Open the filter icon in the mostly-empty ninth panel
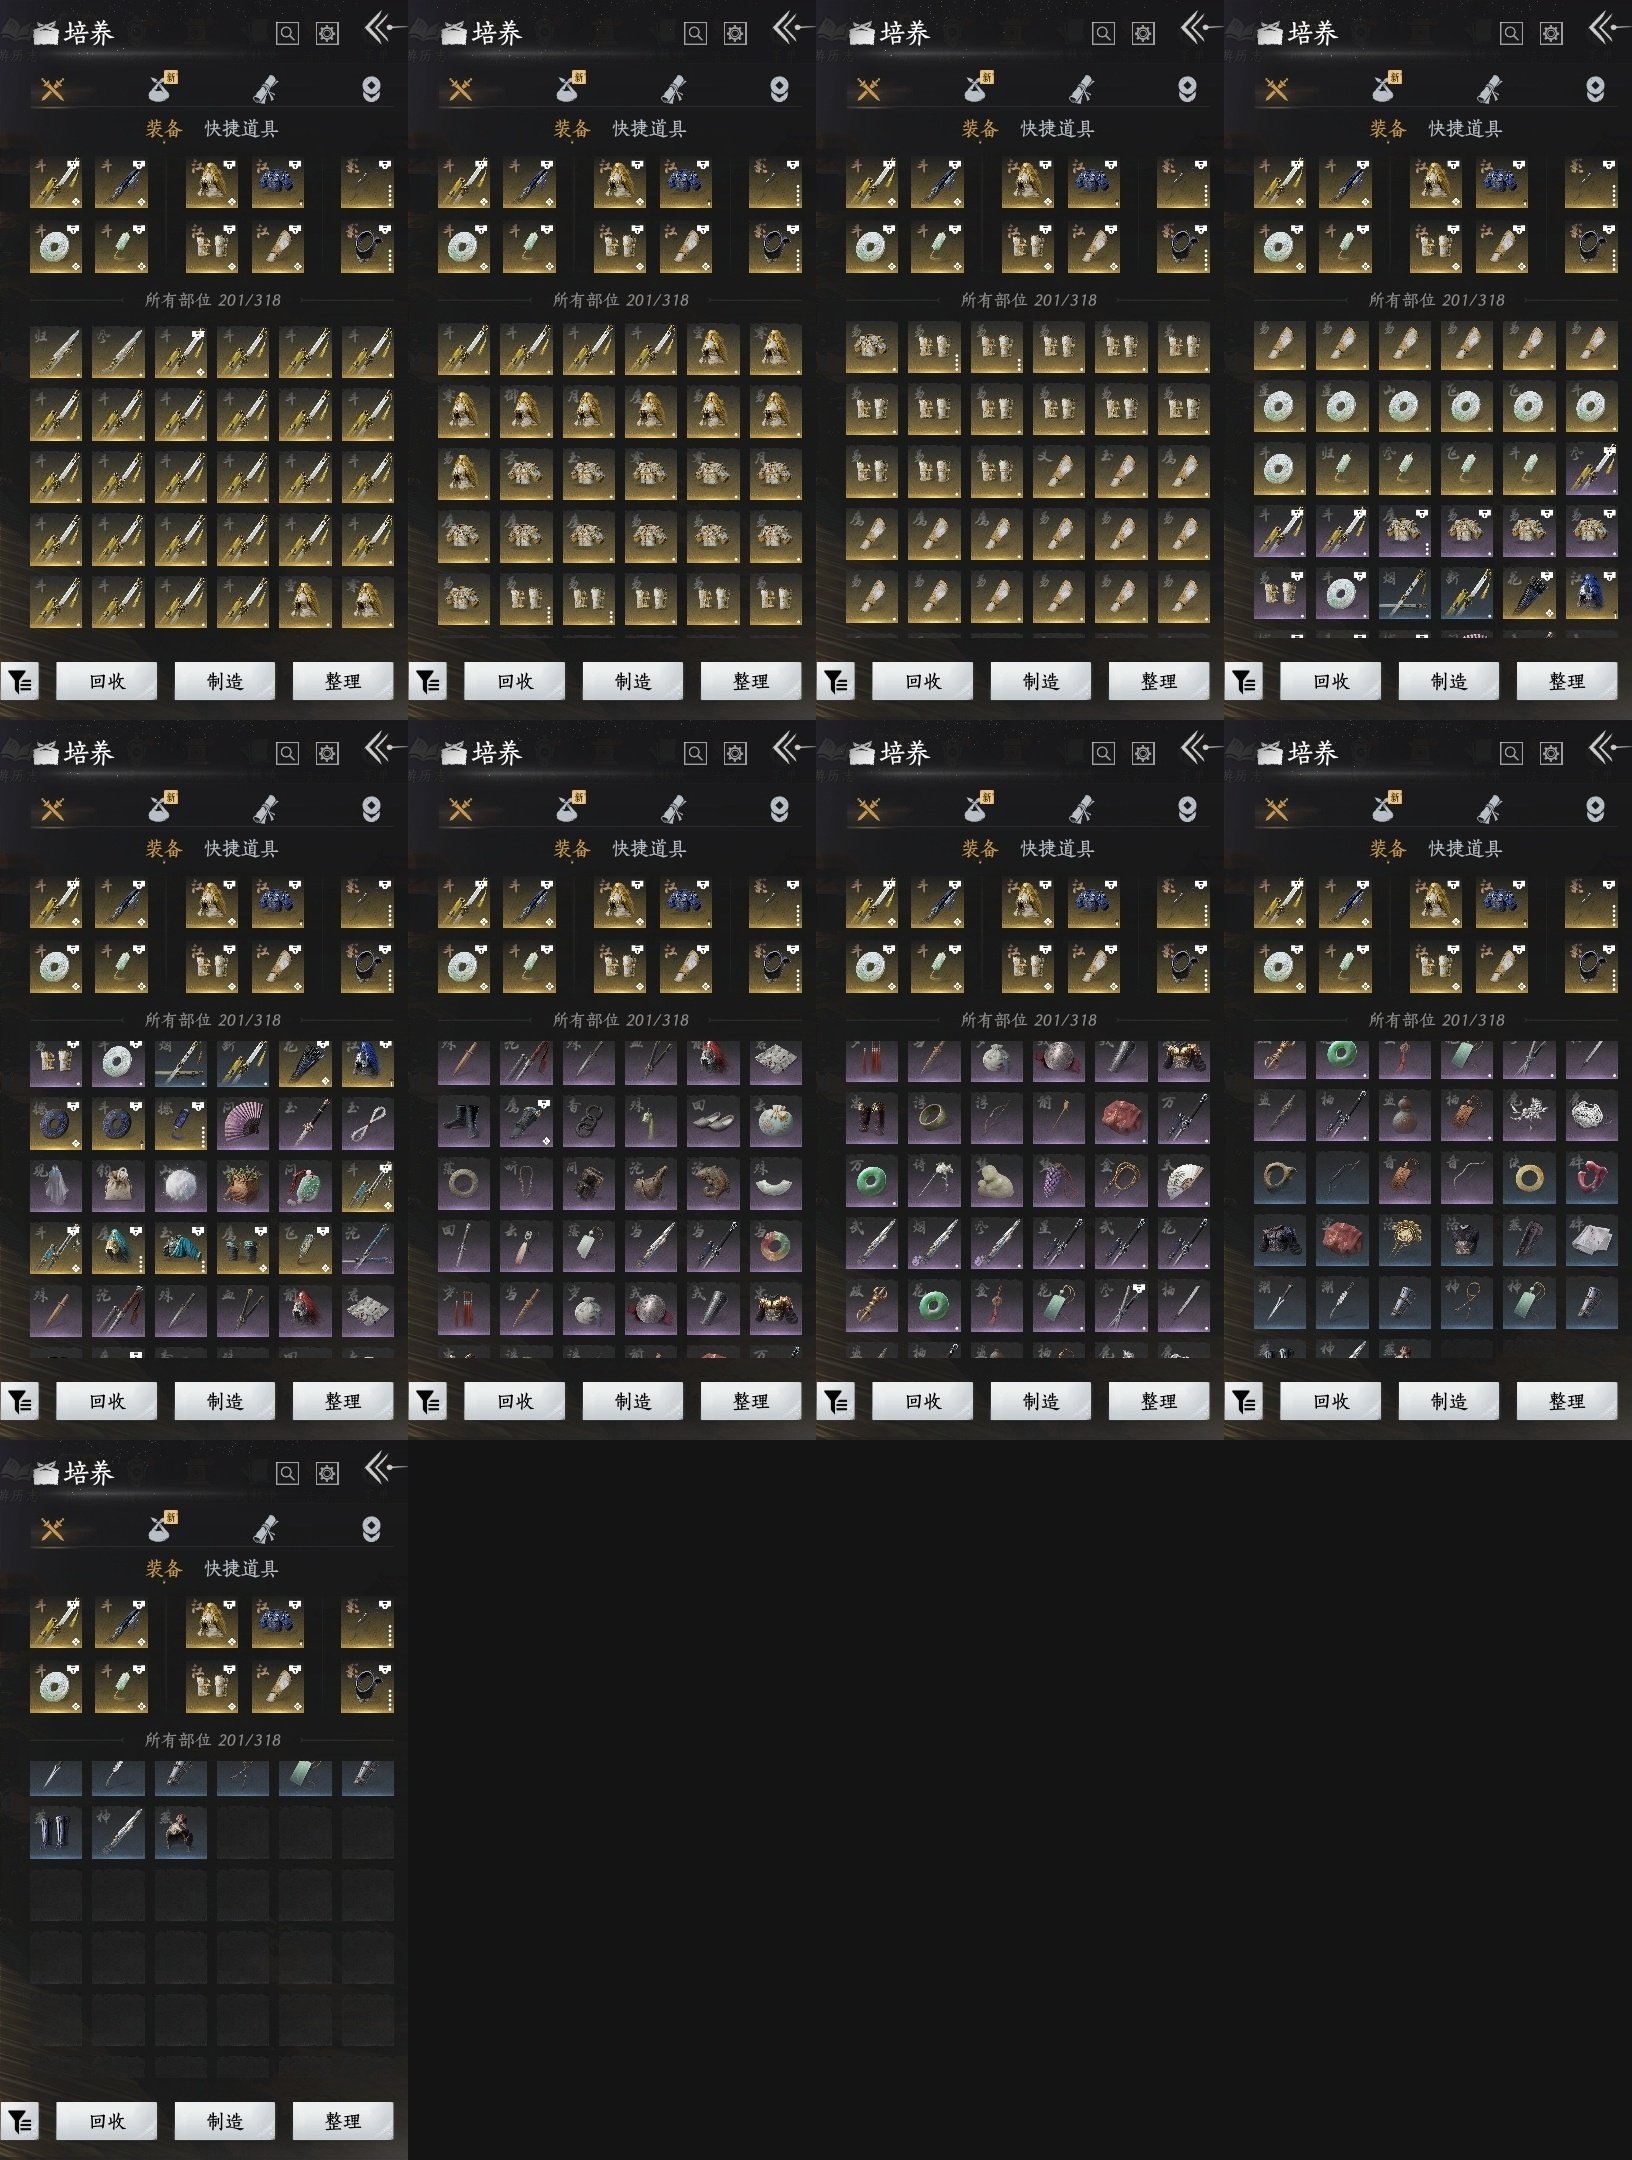1632x2160 pixels. 19,2121
